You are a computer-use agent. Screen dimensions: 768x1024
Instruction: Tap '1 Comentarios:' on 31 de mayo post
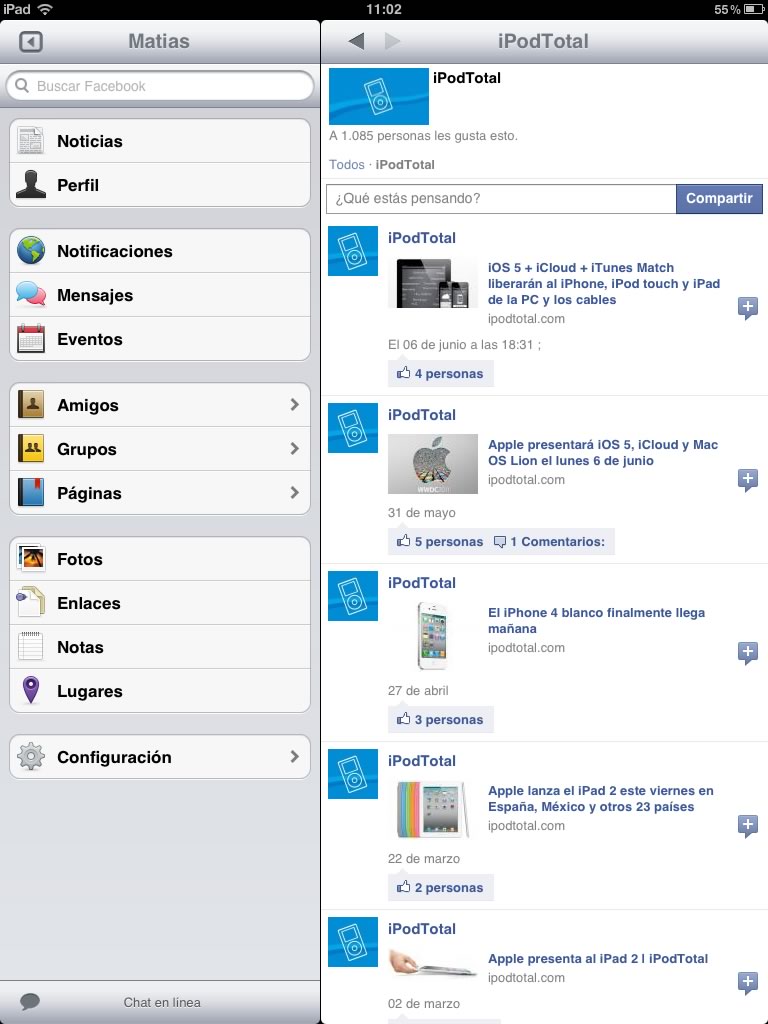tap(549, 541)
